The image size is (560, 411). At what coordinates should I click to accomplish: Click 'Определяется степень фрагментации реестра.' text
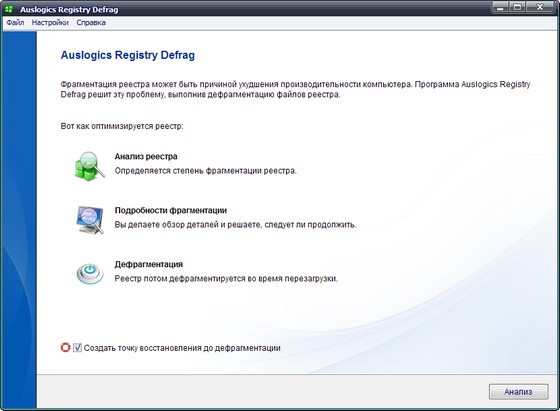coord(205,171)
